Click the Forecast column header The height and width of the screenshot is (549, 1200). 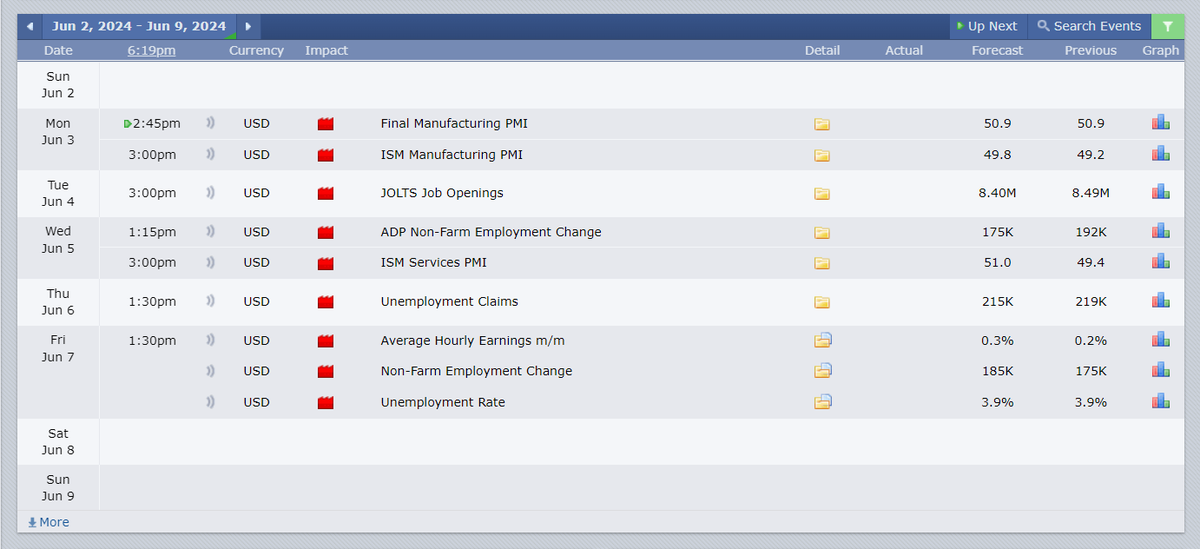(998, 50)
